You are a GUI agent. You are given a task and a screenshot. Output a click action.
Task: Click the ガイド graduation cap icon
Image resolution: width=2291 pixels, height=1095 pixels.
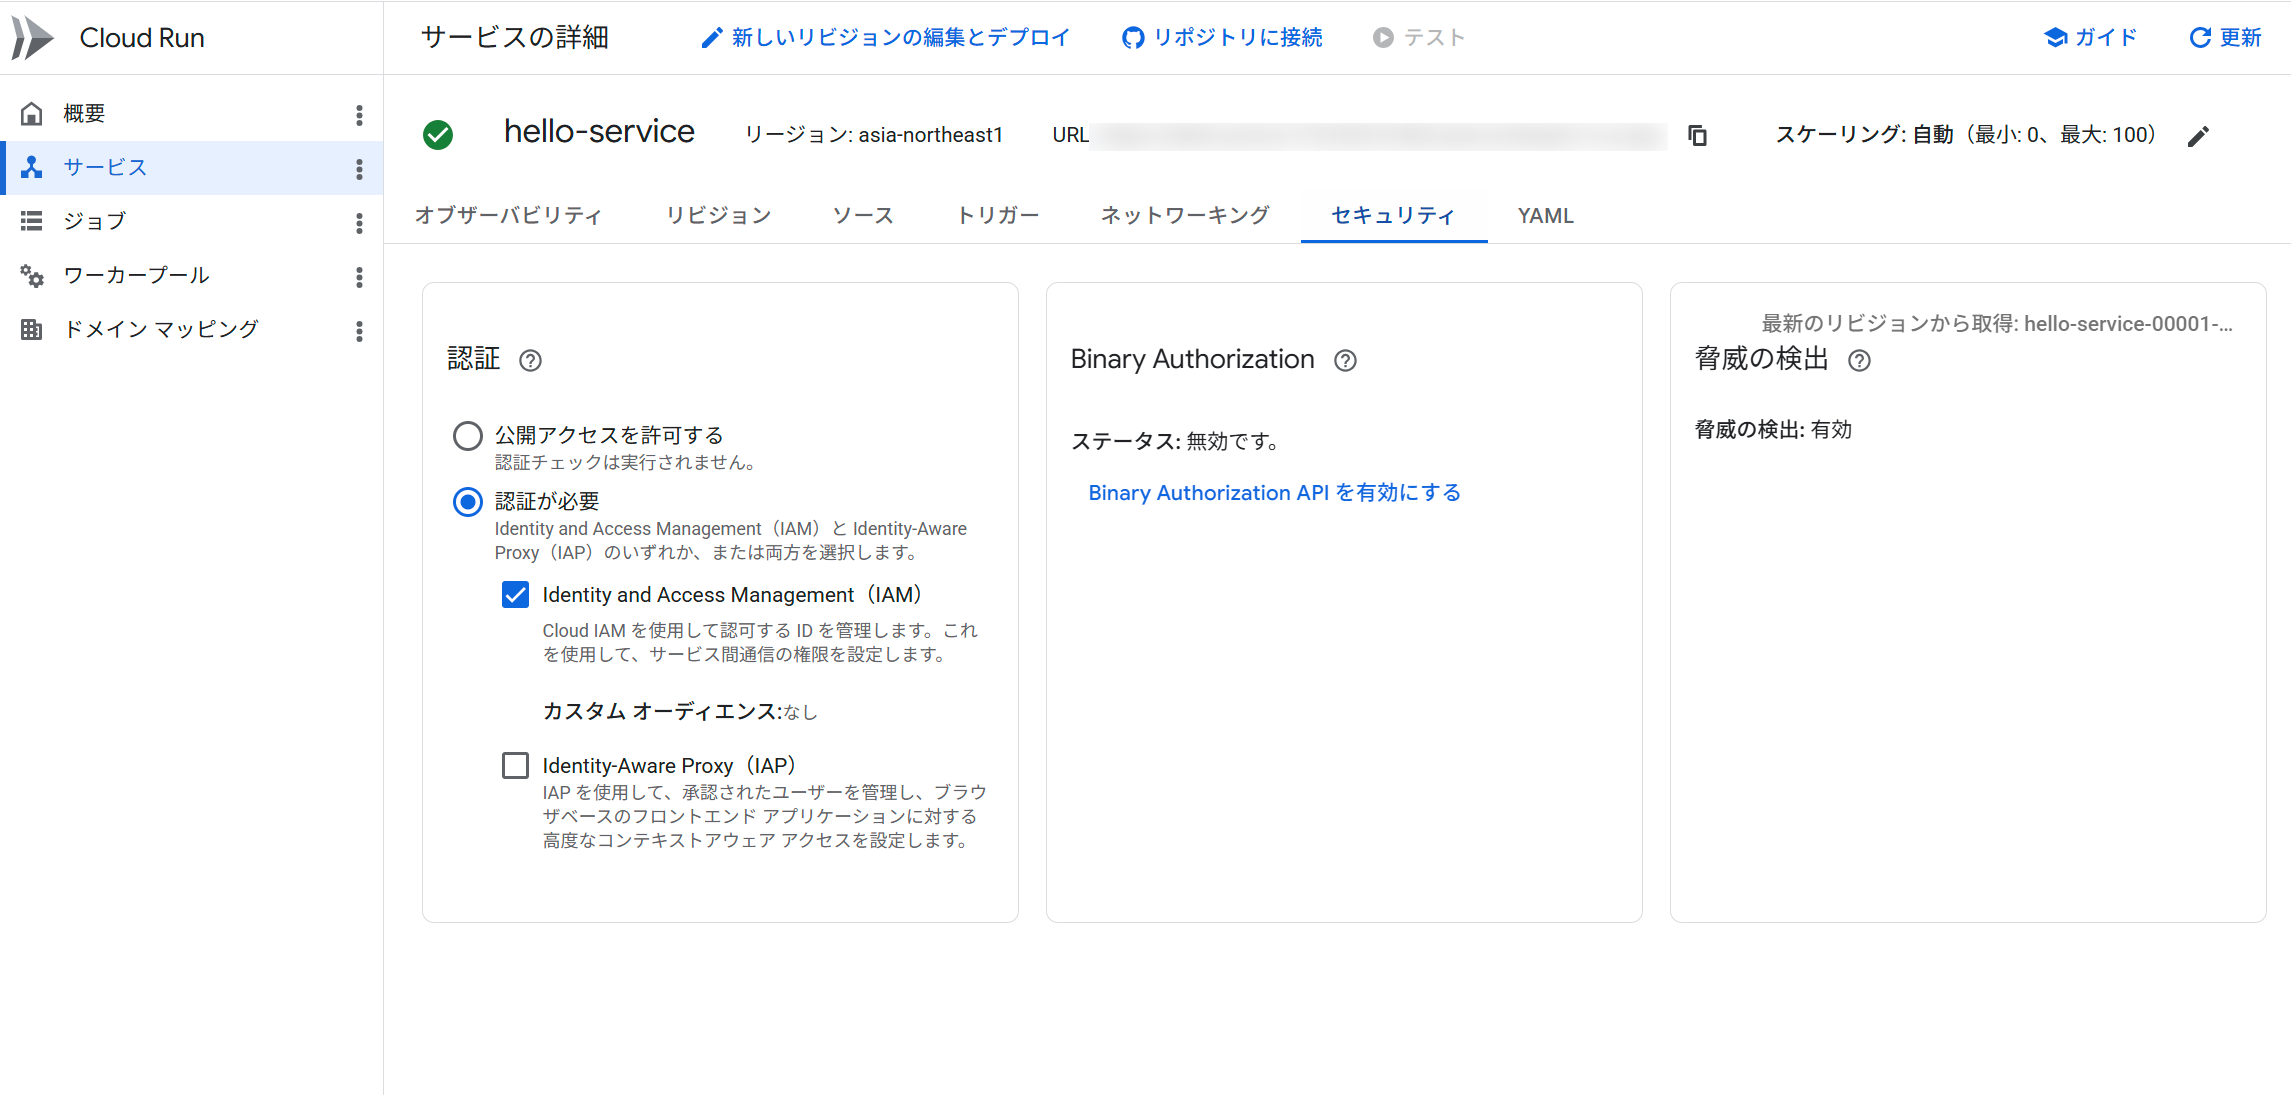[2056, 38]
